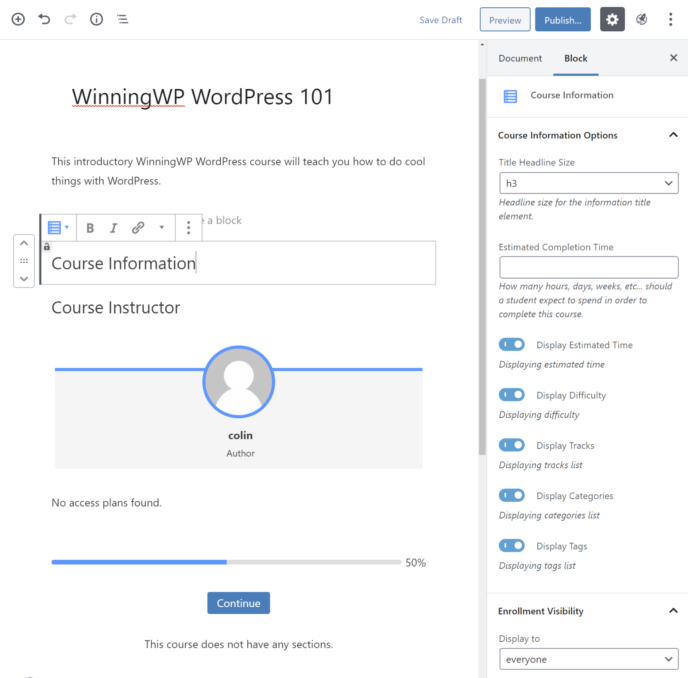Open the content structure info icon

pos(97,19)
